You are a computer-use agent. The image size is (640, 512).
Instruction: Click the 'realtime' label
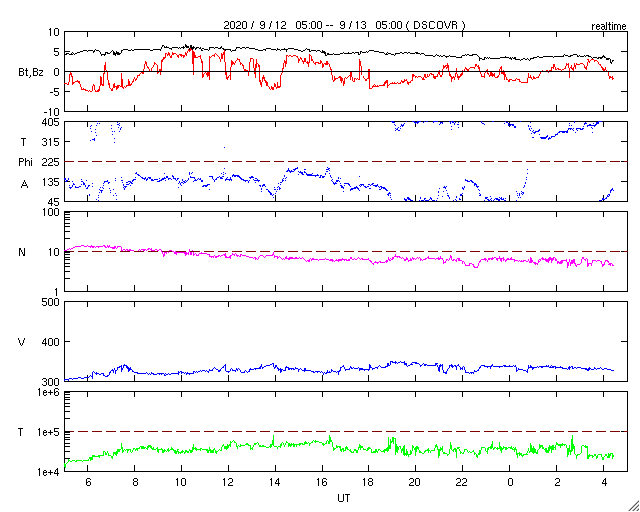point(609,27)
